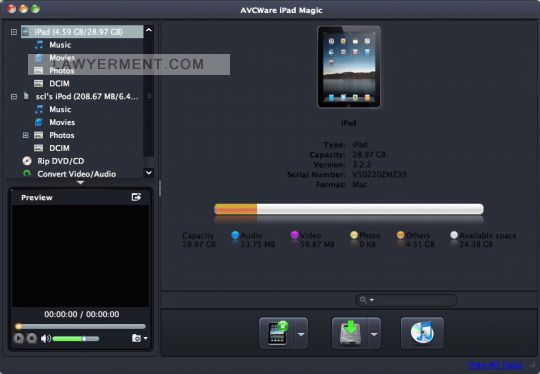
Task: Click the iPad DCIM picture icon
Action: (39, 83)
